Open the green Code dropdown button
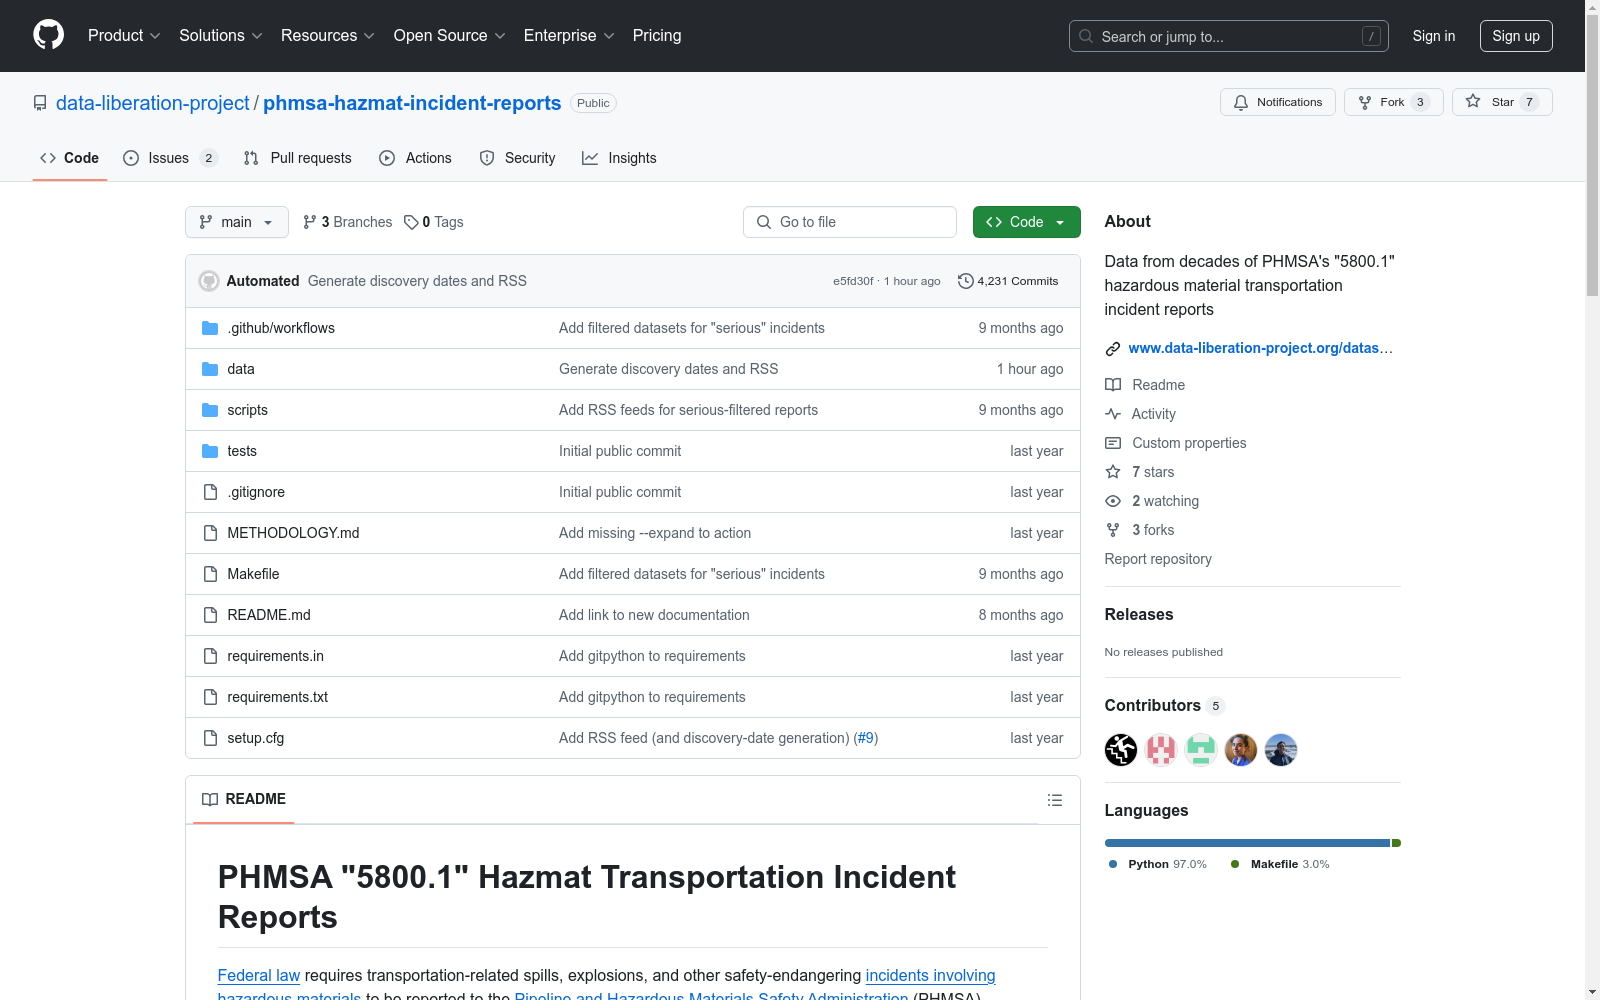Viewport: 1600px width, 1000px height. click(1026, 222)
